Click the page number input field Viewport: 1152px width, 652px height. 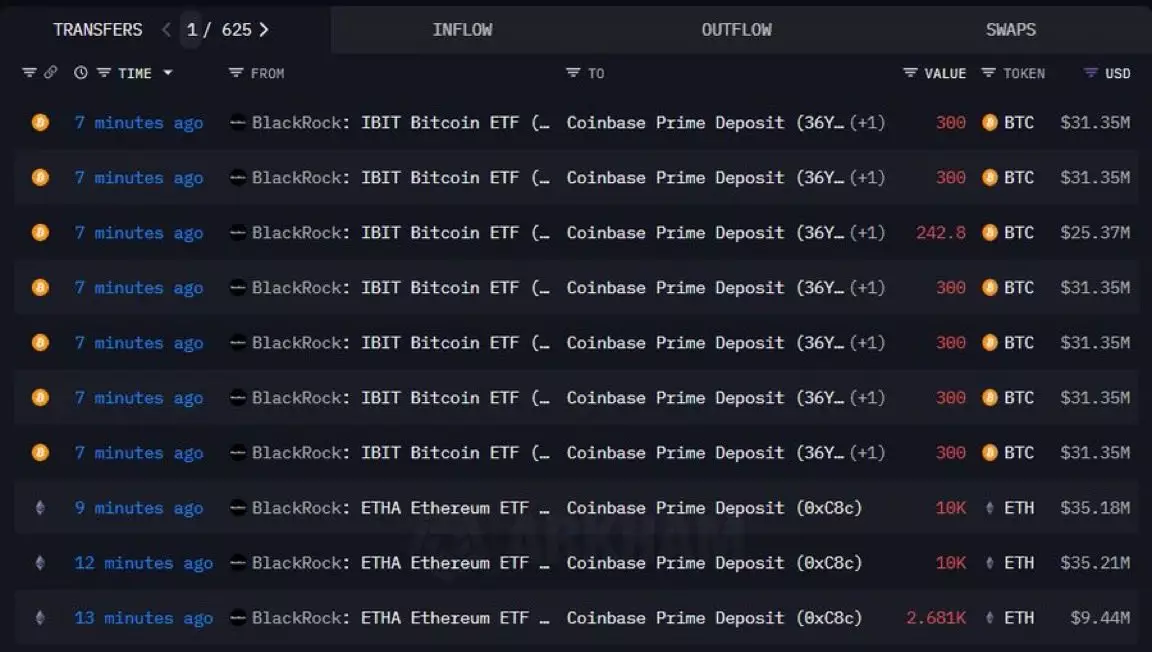(192, 30)
